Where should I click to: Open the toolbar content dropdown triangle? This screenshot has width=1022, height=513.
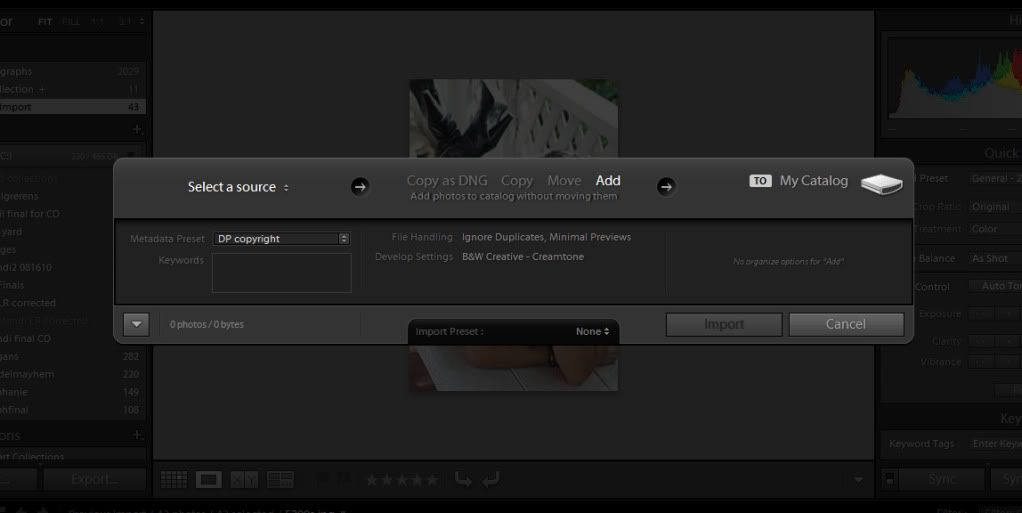[x=858, y=480]
